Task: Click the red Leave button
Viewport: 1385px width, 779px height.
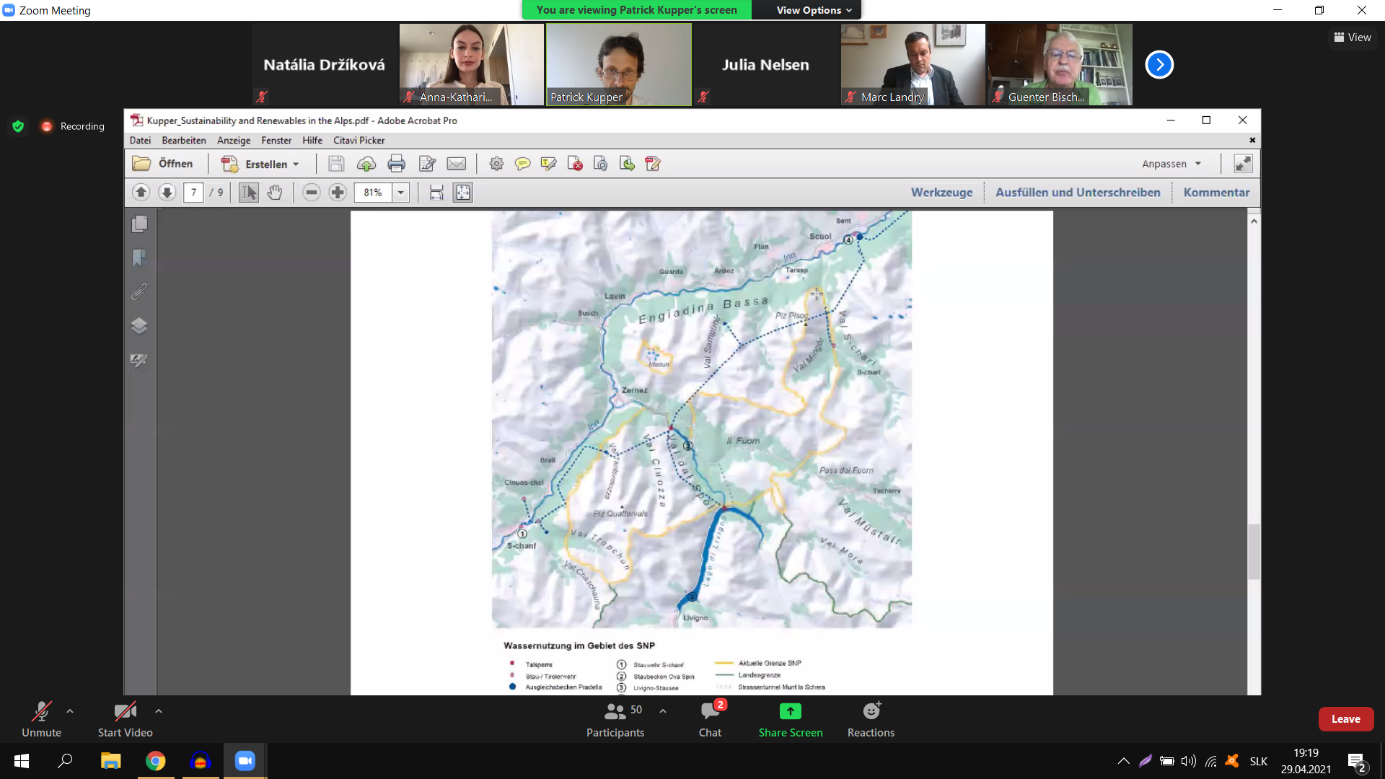Action: point(1345,719)
